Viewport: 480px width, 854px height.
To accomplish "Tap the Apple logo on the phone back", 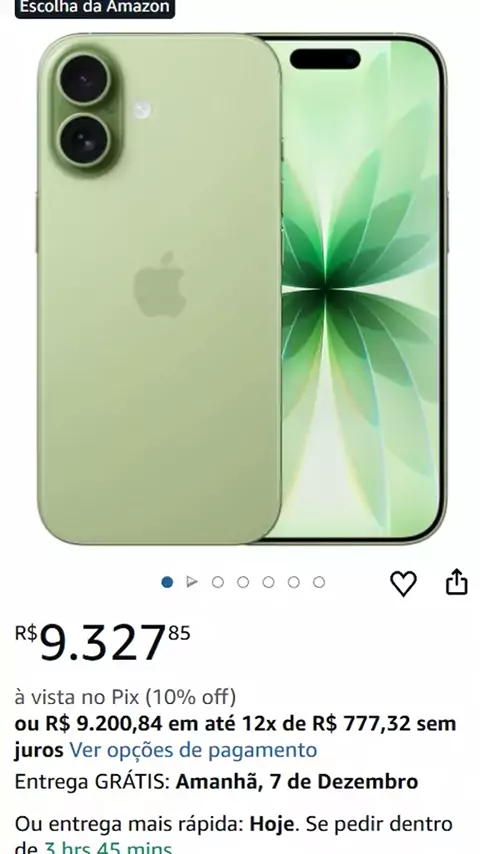I will tap(160, 284).
